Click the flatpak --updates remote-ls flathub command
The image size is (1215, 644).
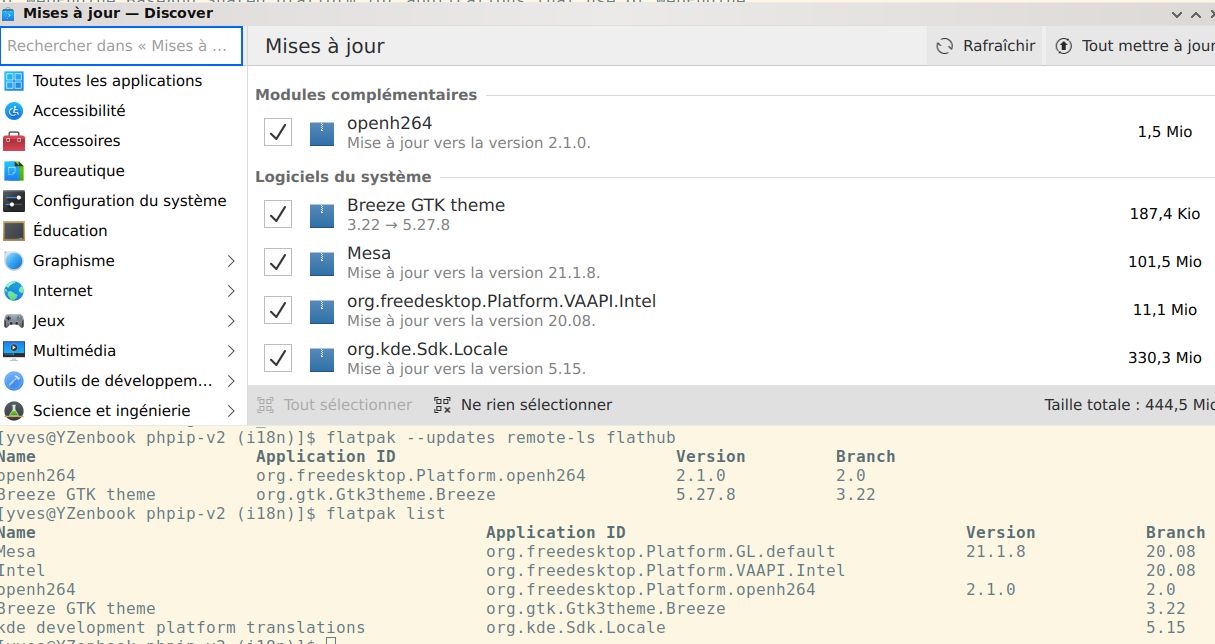(x=501, y=437)
